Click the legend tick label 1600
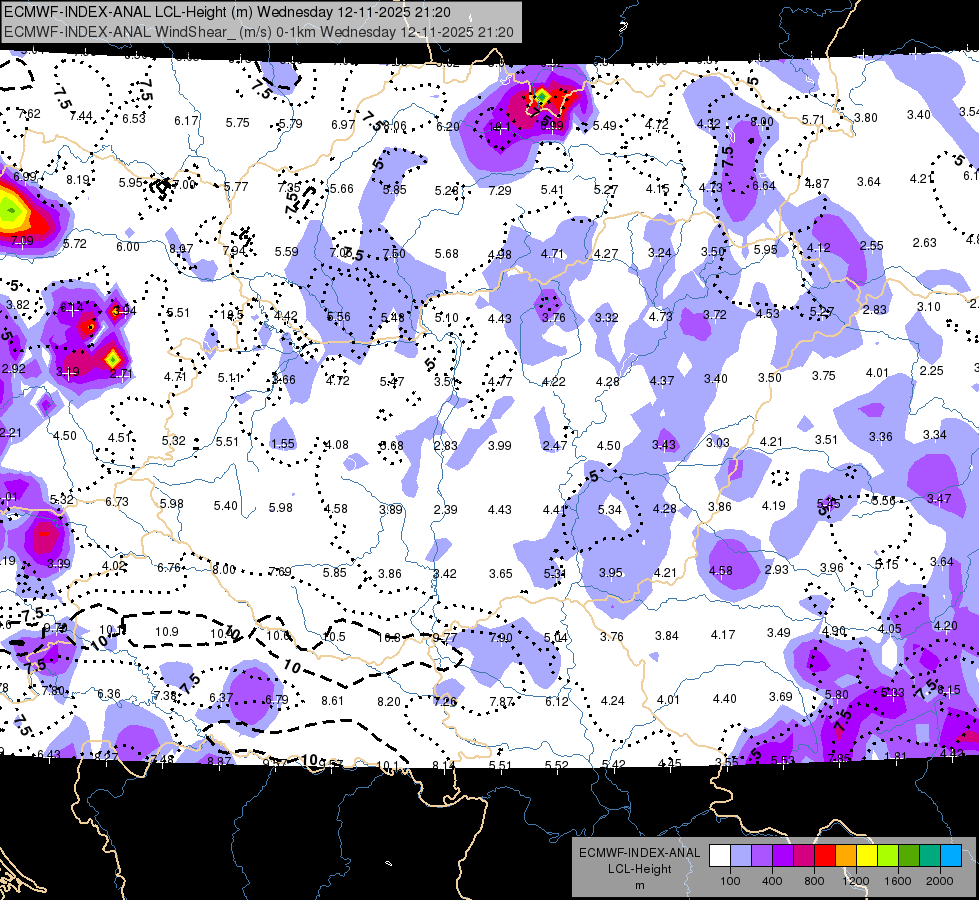 click(898, 881)
